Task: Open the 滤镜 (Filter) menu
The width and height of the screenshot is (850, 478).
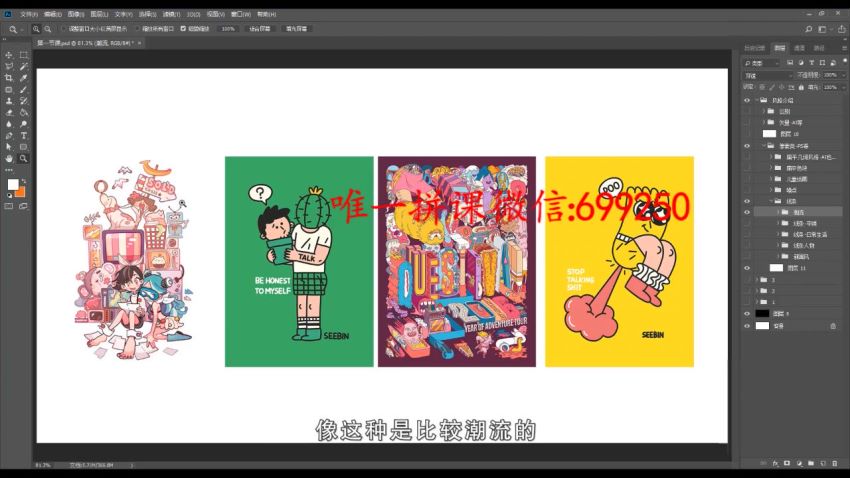Action: 171,14
